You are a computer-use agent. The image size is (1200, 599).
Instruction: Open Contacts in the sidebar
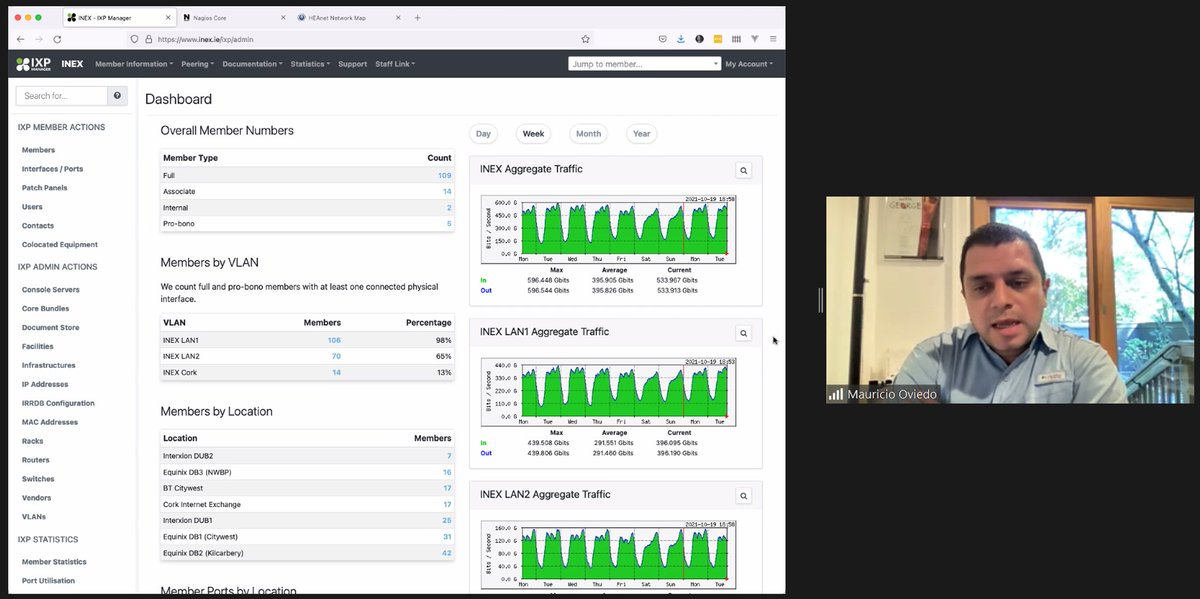tap(38, 226)
